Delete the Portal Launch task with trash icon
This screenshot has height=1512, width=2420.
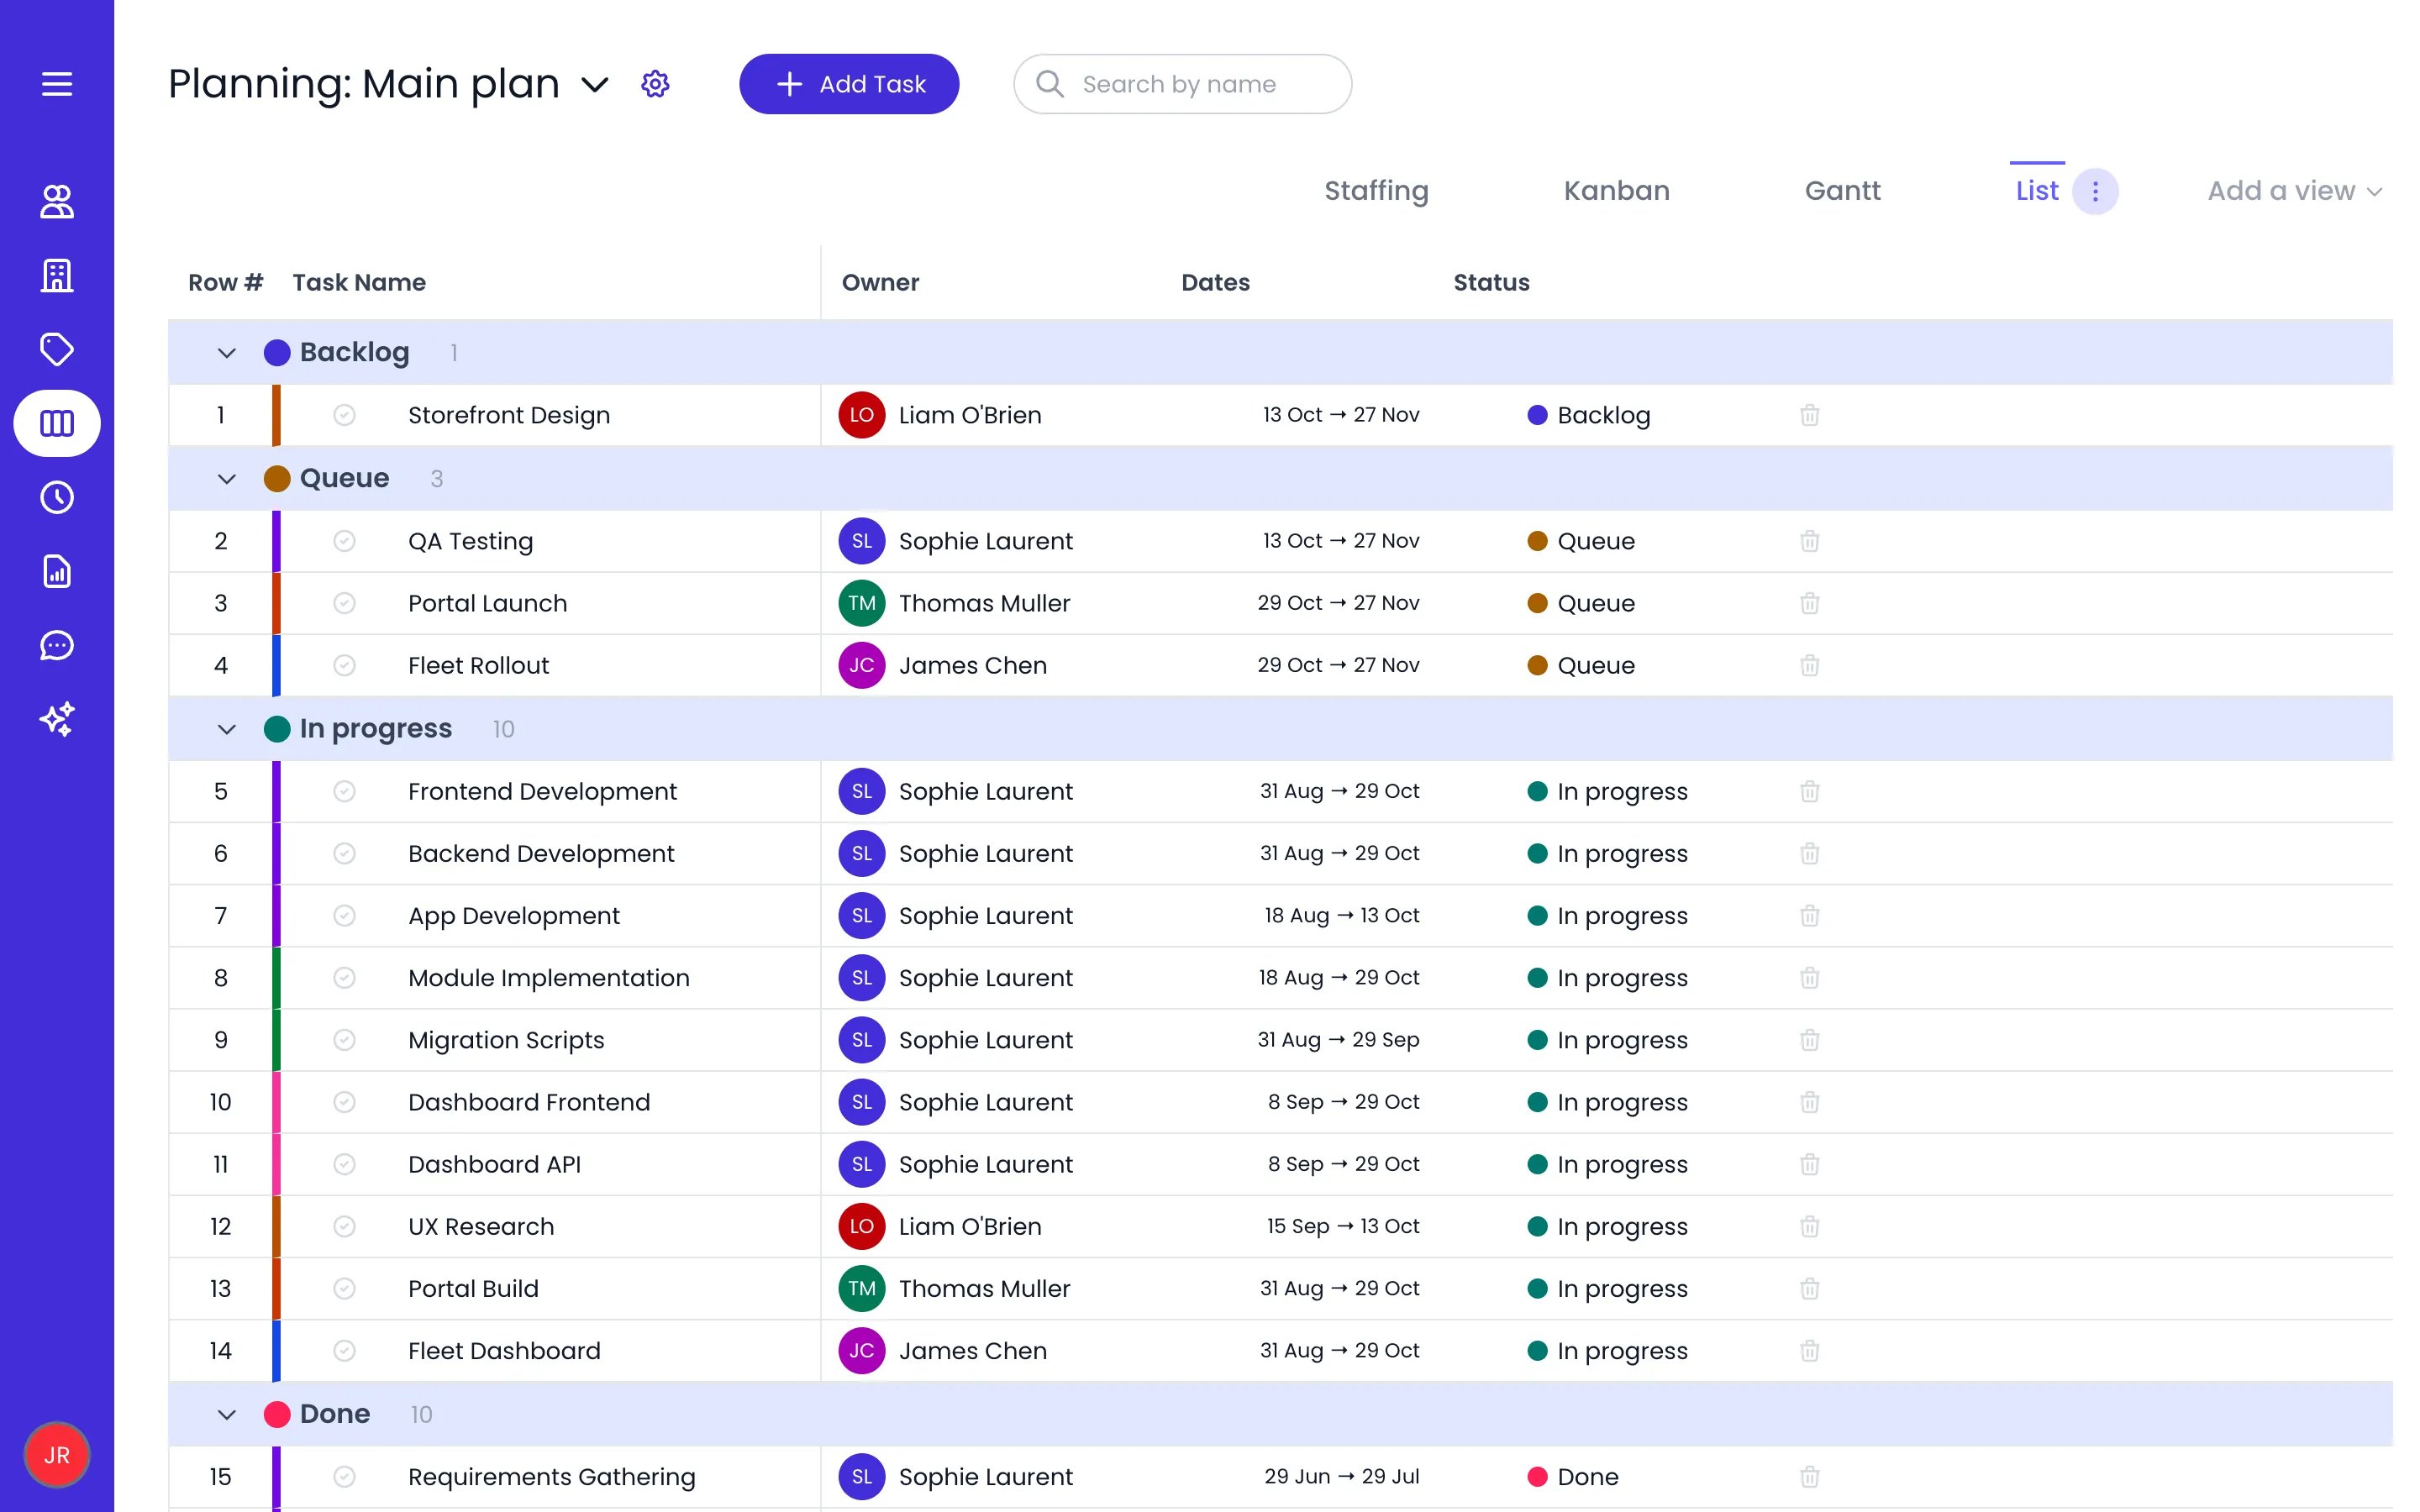[1809, 603]
